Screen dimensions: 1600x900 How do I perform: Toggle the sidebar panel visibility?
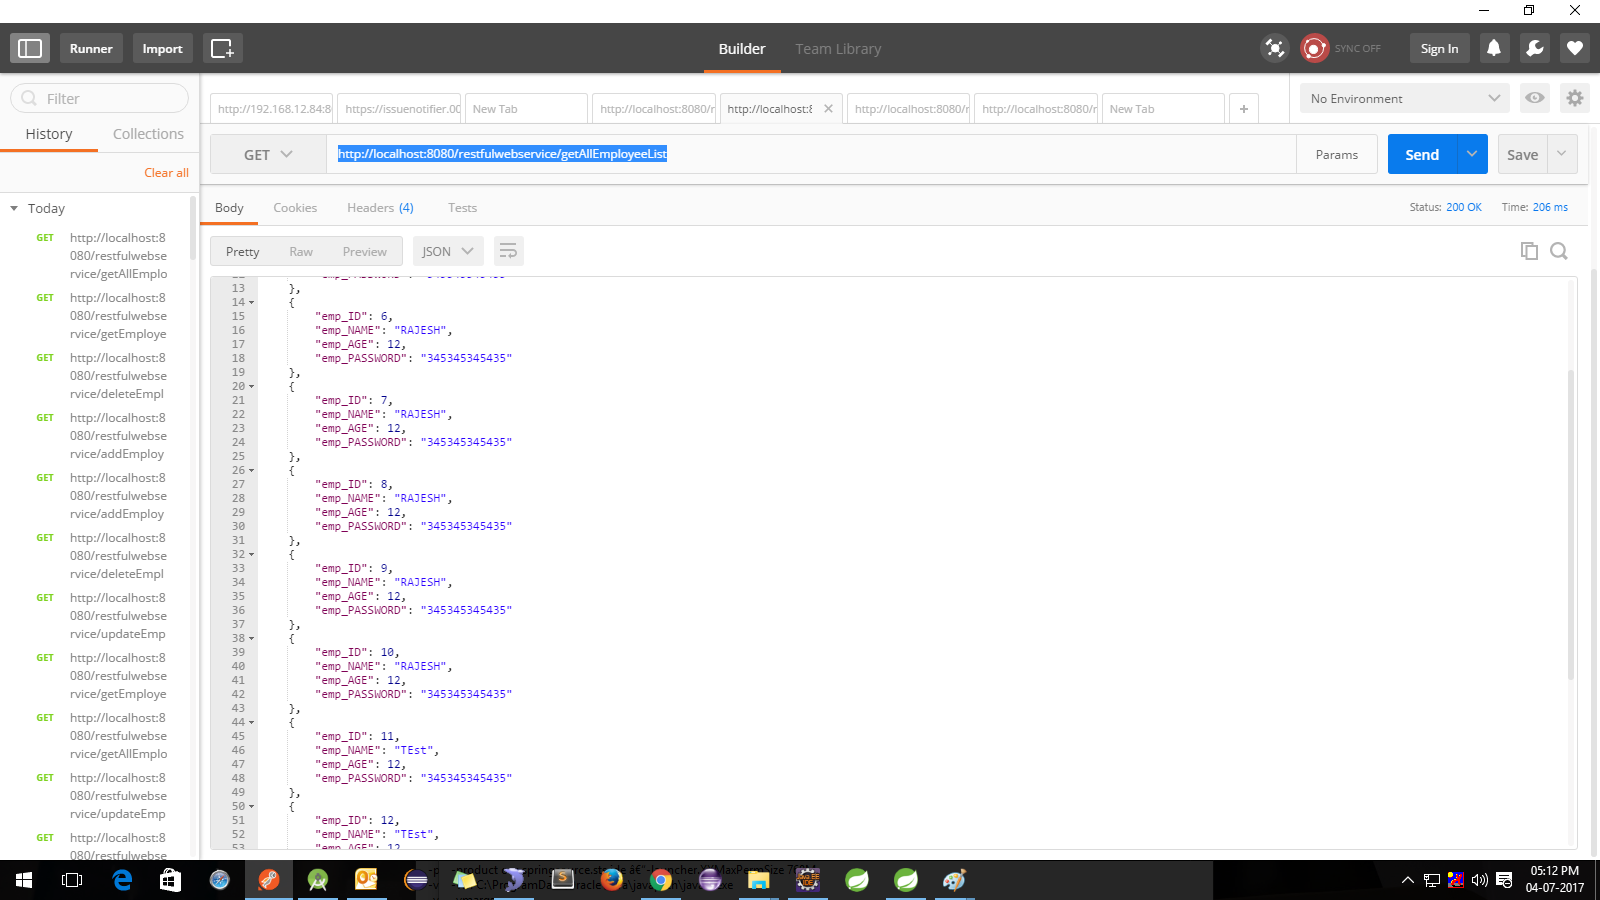click(x=29, y=47)
